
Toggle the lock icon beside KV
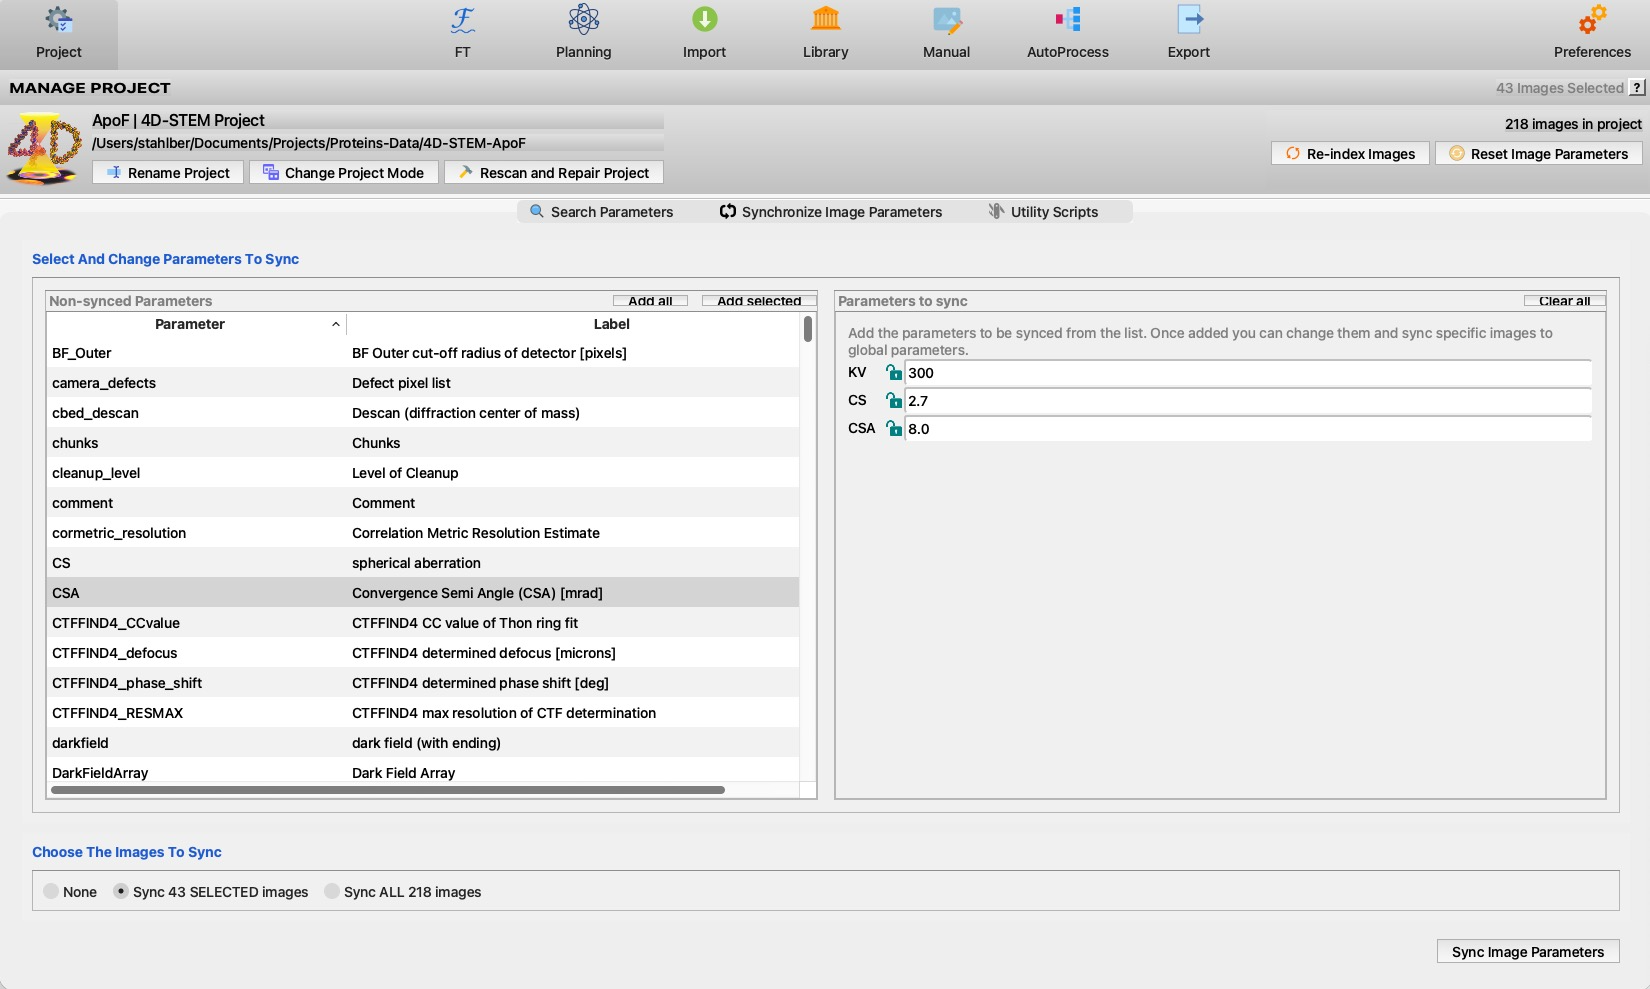click(x=894, y=373)
